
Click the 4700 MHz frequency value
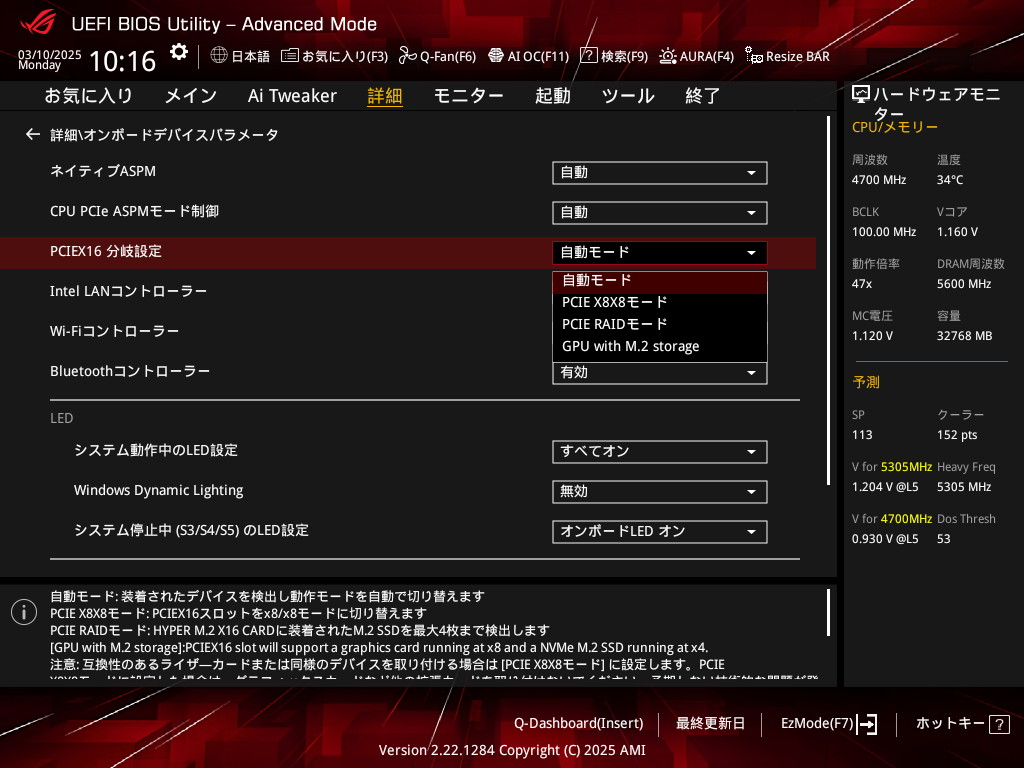tap(879, 180)
